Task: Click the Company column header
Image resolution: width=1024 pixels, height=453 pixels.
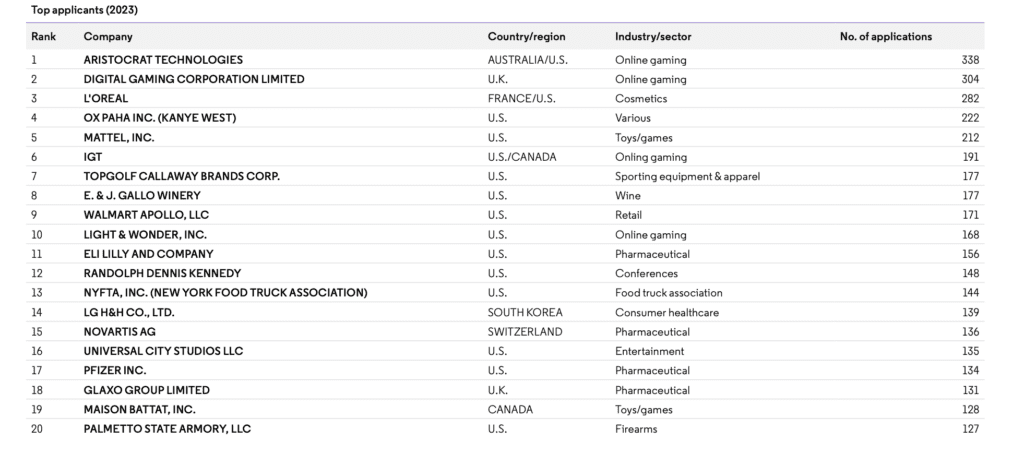Action: click(108, 37)
